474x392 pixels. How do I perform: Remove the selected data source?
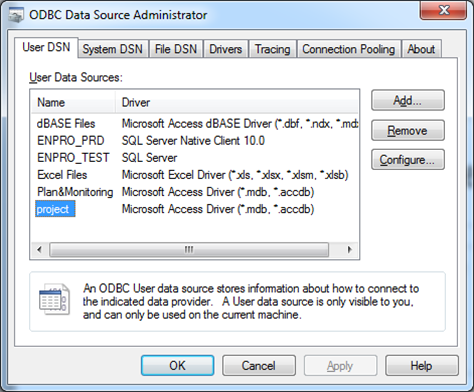[x=408, y=130]
